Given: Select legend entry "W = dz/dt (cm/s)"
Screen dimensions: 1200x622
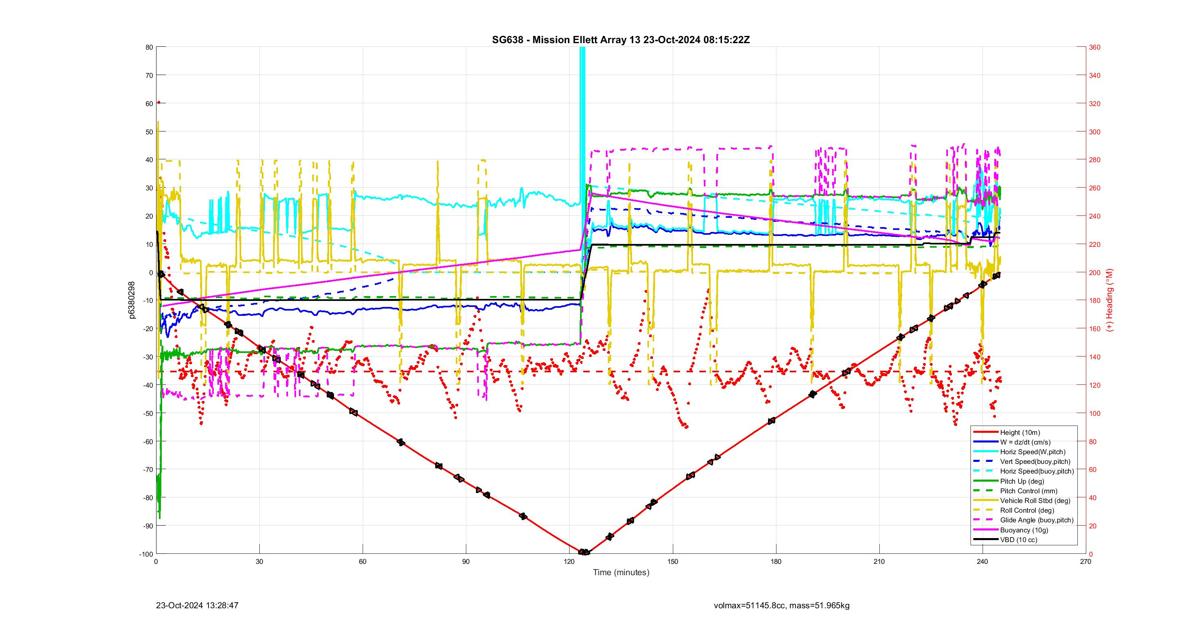Looking at the screenshot, I should click(1024, 441).
